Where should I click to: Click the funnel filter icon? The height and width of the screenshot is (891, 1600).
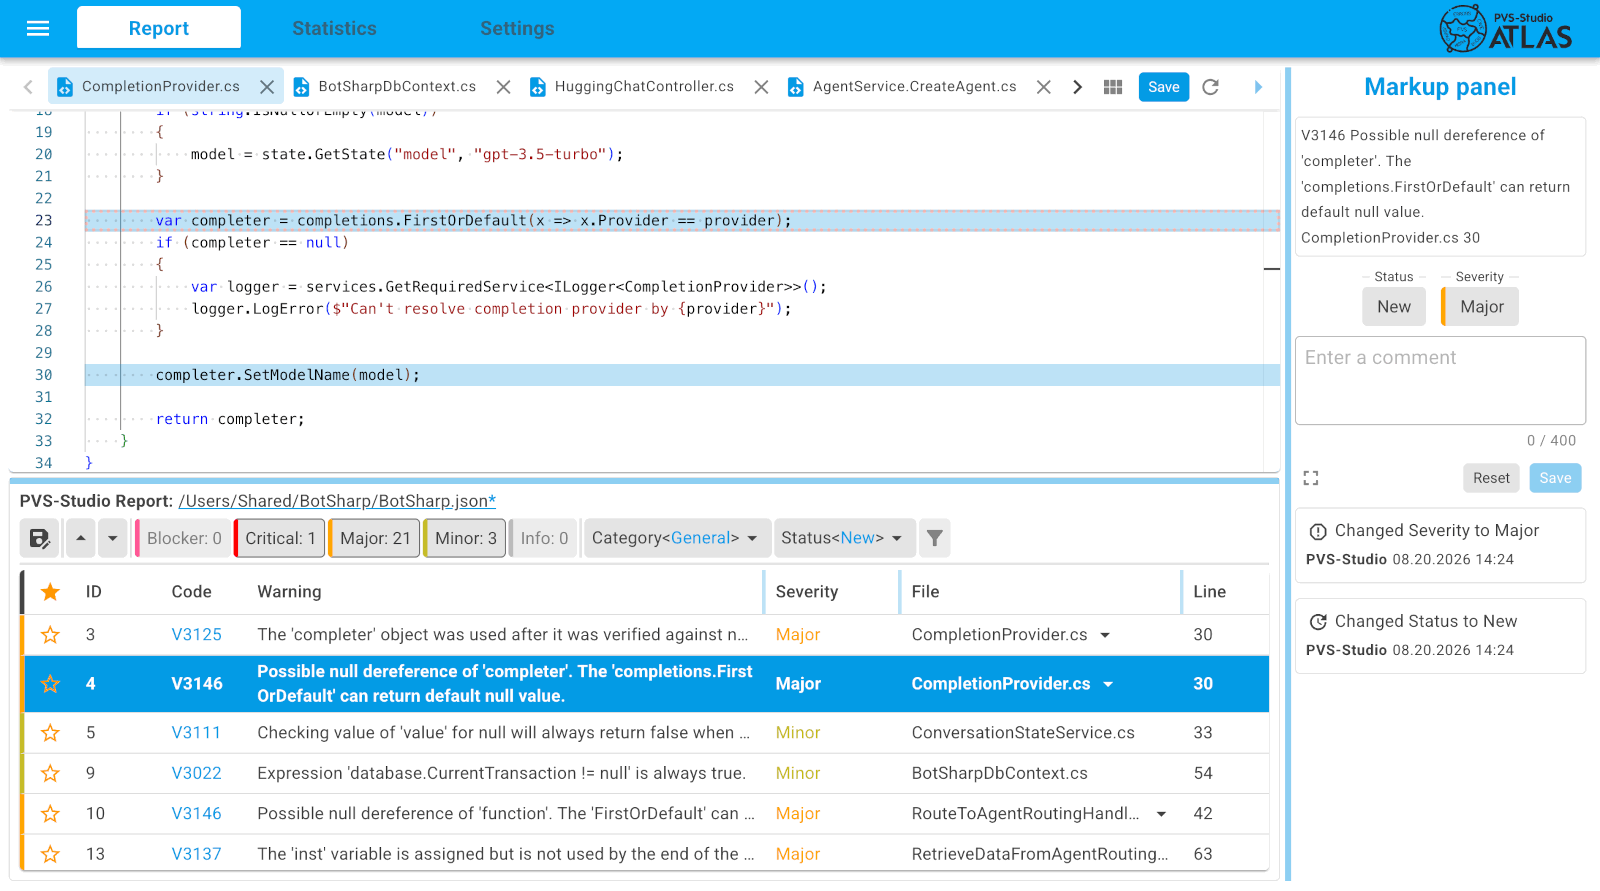934,538
